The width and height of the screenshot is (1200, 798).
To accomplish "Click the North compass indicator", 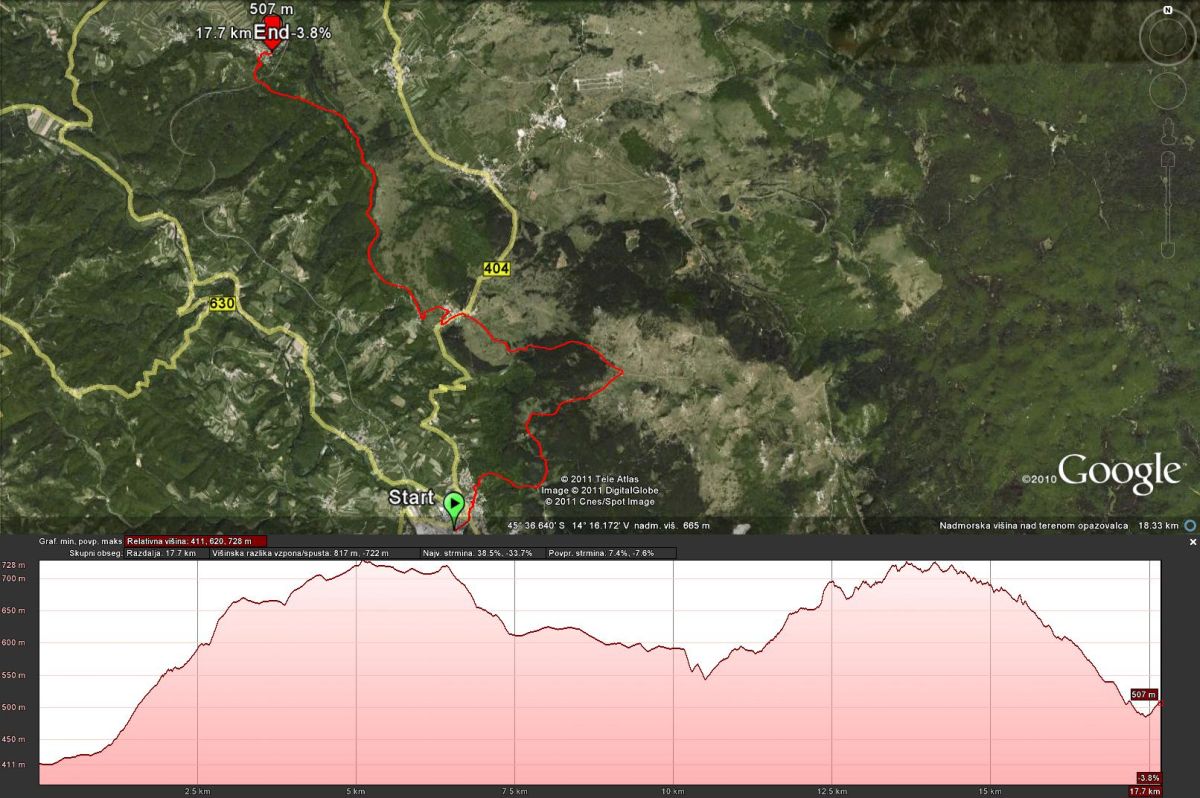I will 1167,10.
